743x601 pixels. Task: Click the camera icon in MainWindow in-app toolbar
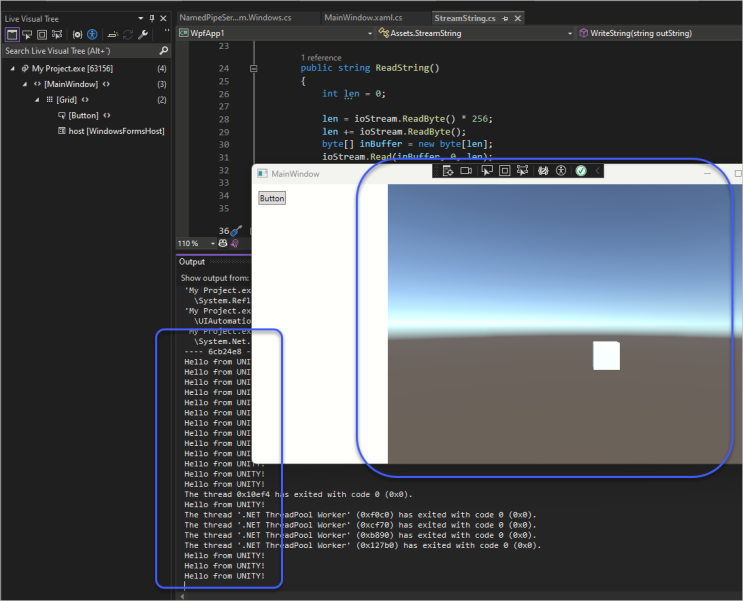(466, 171)
